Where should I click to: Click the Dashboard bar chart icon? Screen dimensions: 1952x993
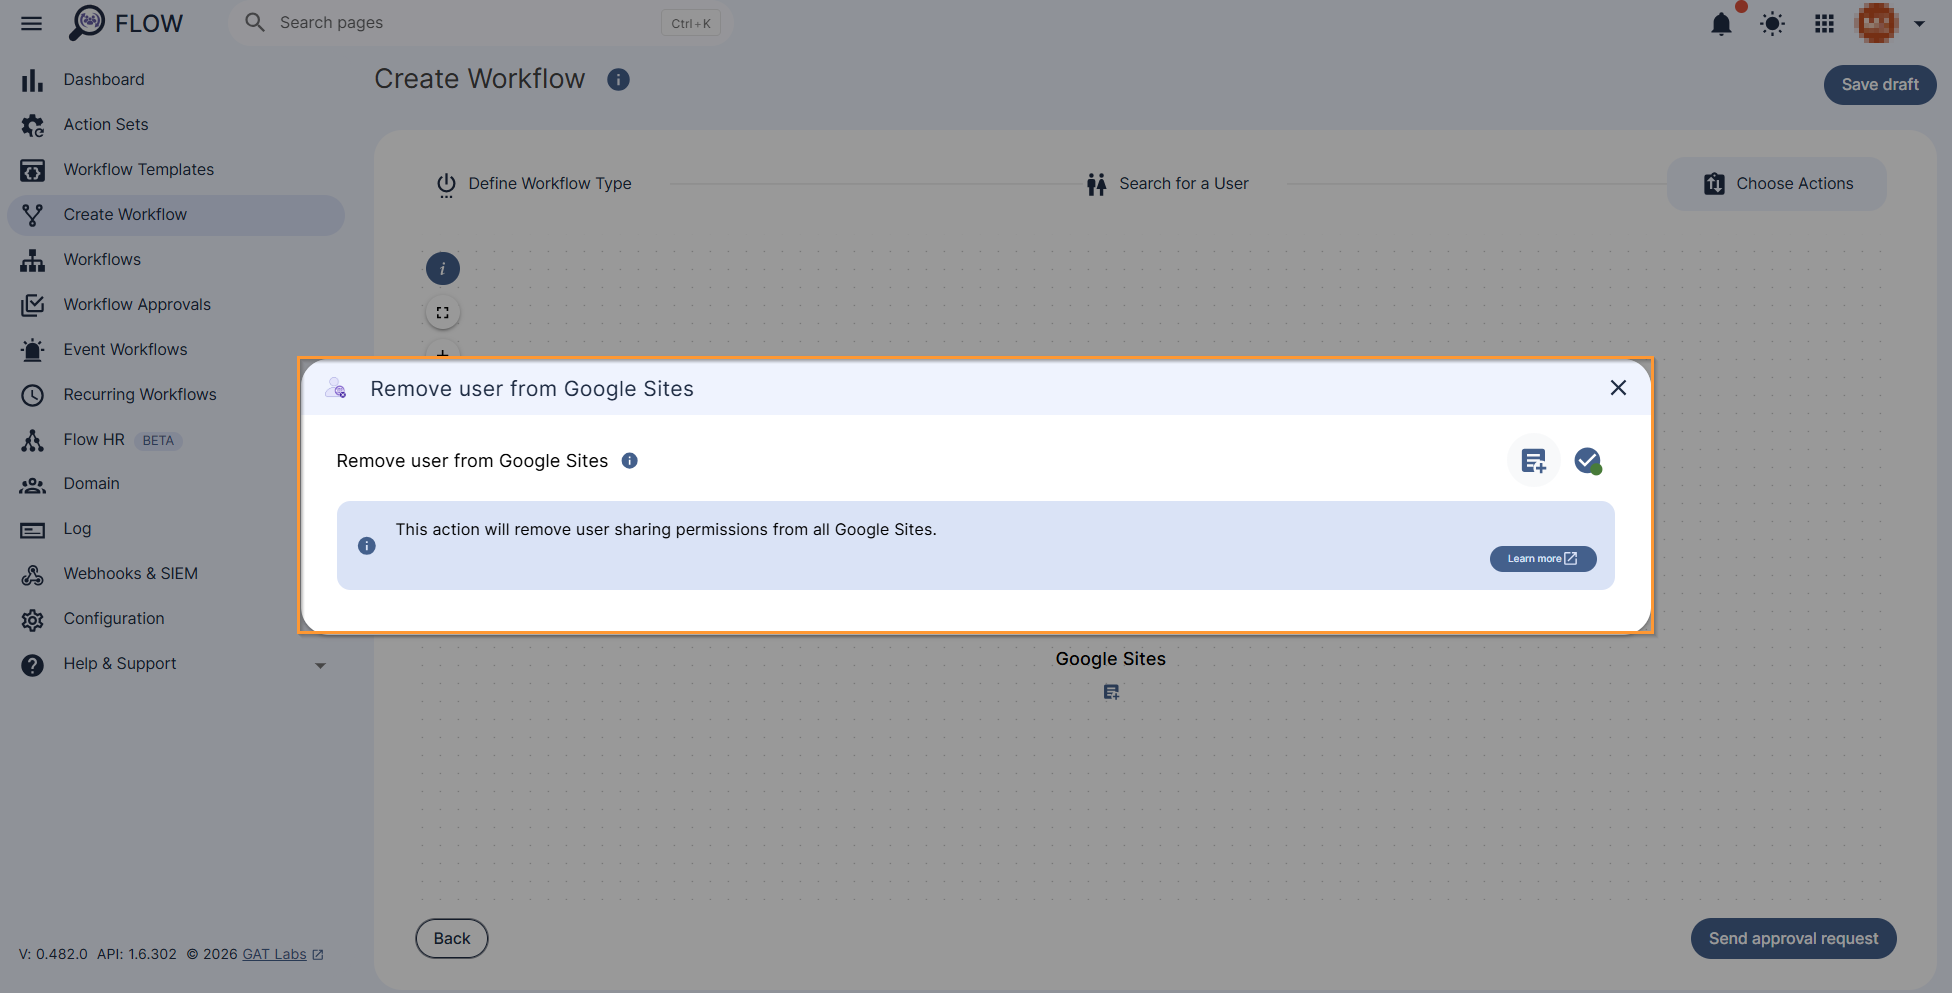[32, 80]
